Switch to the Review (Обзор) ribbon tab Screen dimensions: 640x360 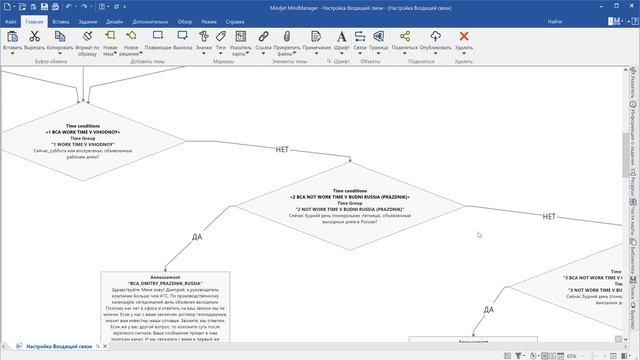185,22
